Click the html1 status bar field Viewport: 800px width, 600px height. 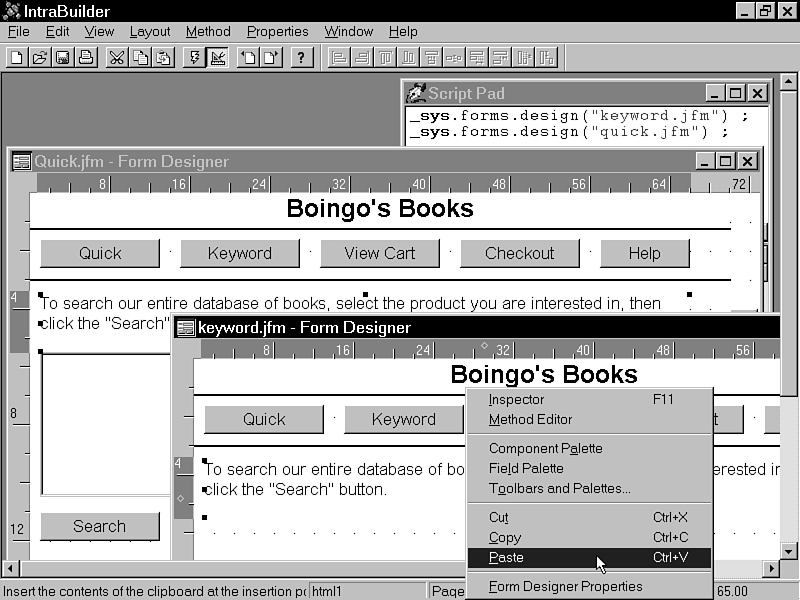(x=367, y=591)
